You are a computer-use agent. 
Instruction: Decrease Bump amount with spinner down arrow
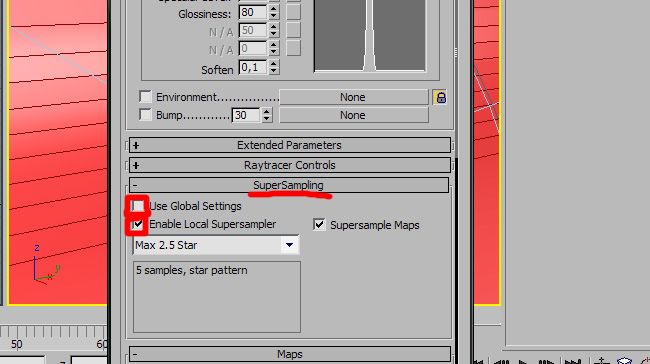pyautogui.click(x=267, y=119)
